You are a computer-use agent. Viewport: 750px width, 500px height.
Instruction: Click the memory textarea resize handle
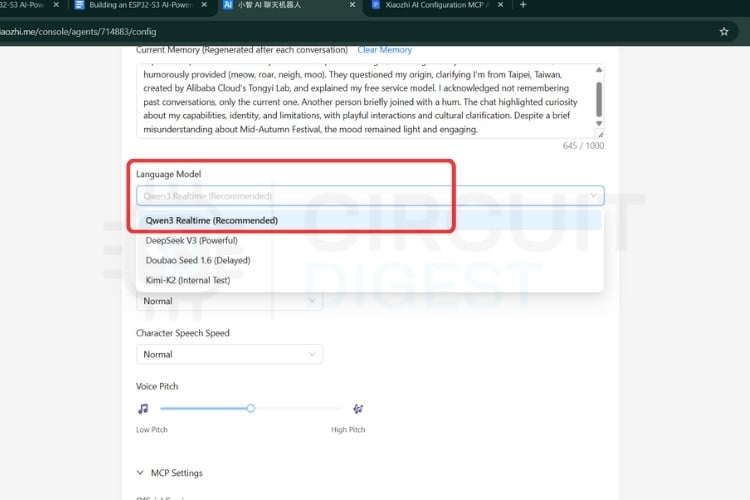pyautogui.click(x=600, y=134)
